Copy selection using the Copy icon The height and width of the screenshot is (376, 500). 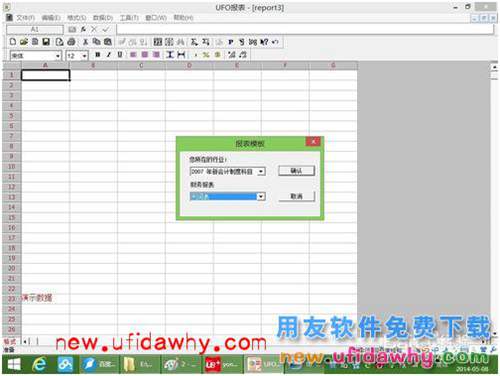(96, 42)
